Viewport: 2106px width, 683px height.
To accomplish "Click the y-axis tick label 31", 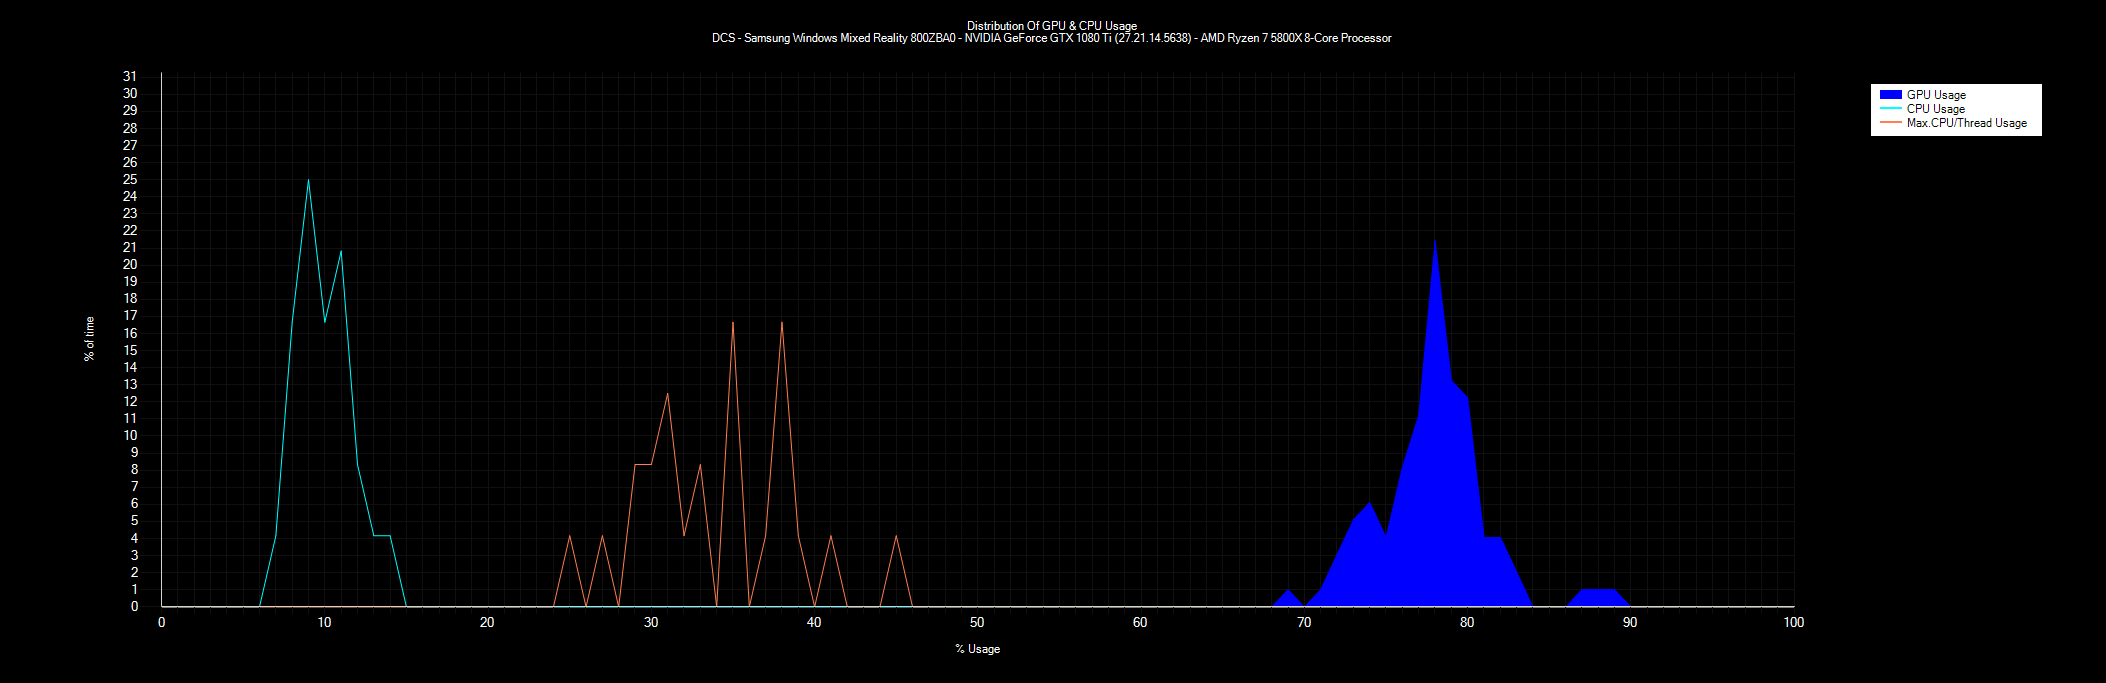I will [x=130, y=76].
